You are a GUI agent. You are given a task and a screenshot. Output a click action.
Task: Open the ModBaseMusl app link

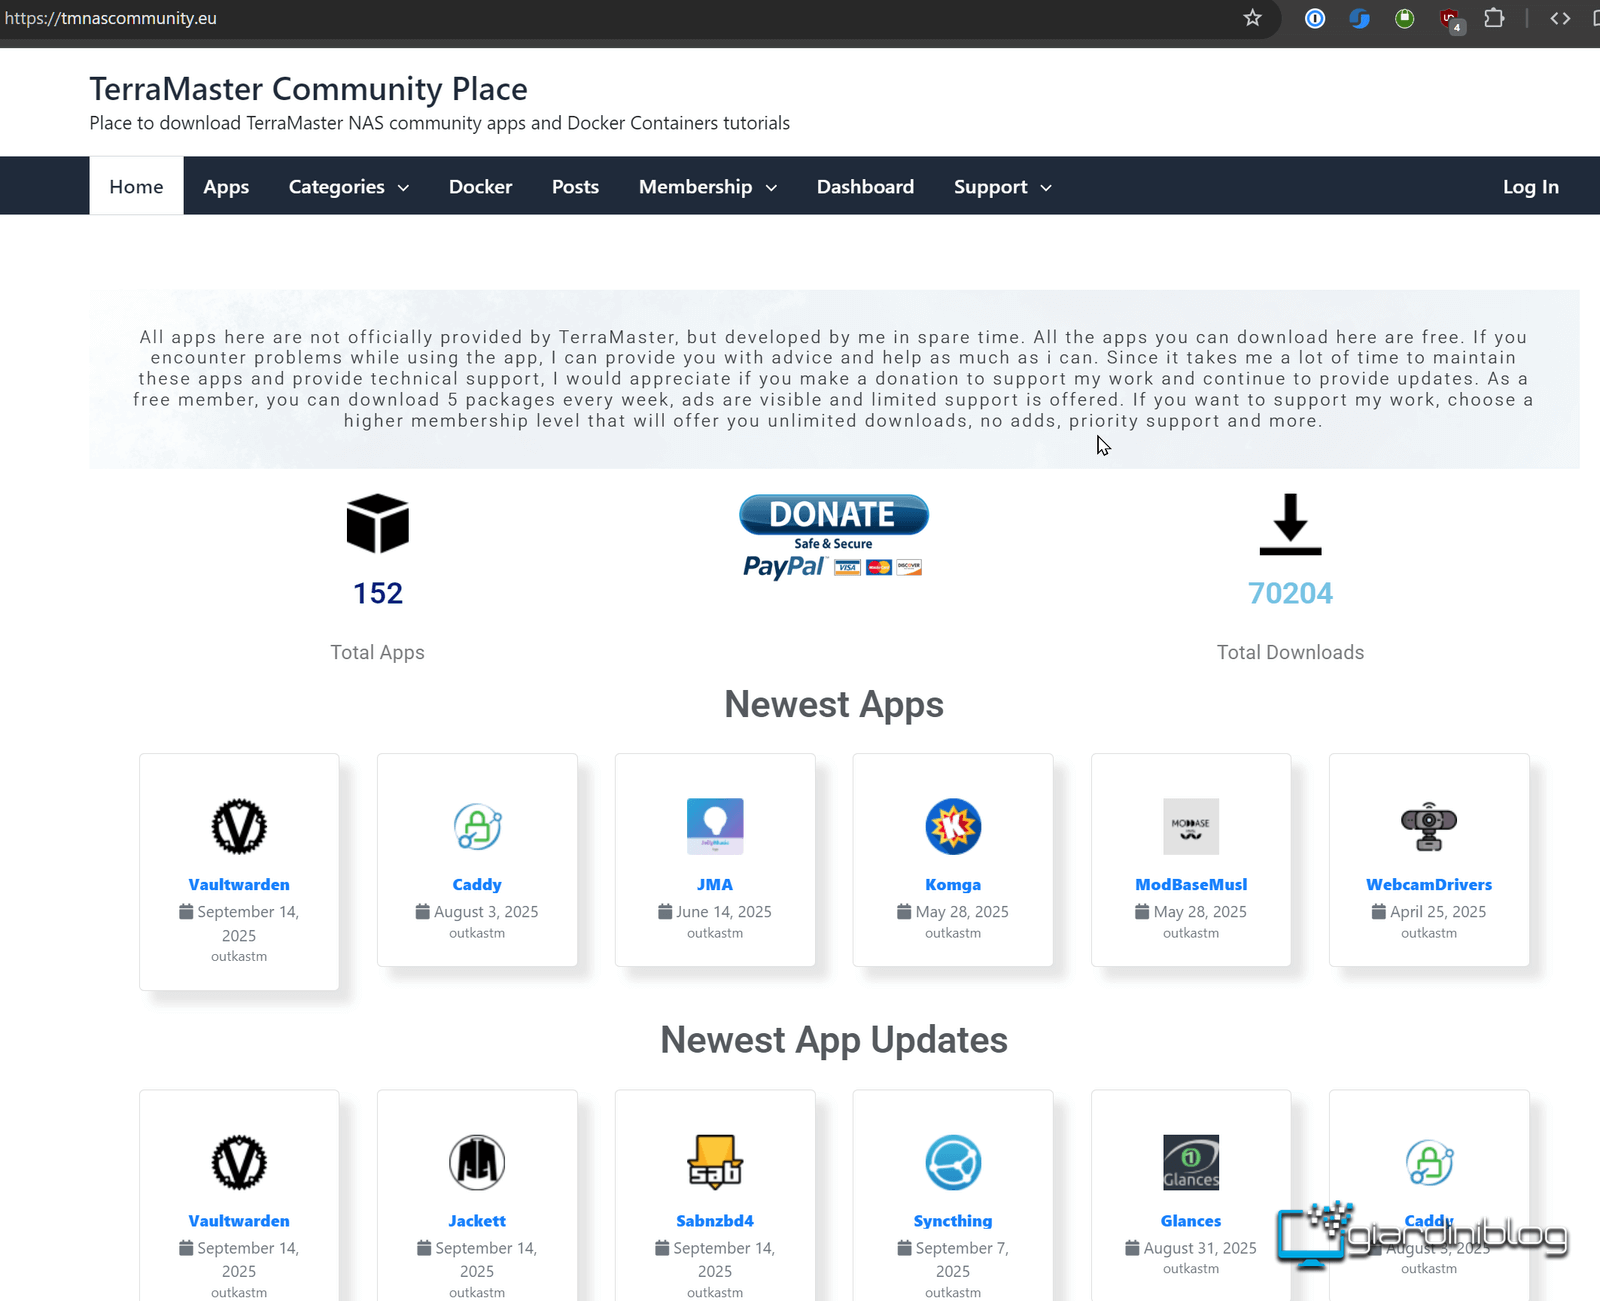[x=1191, y=885]
